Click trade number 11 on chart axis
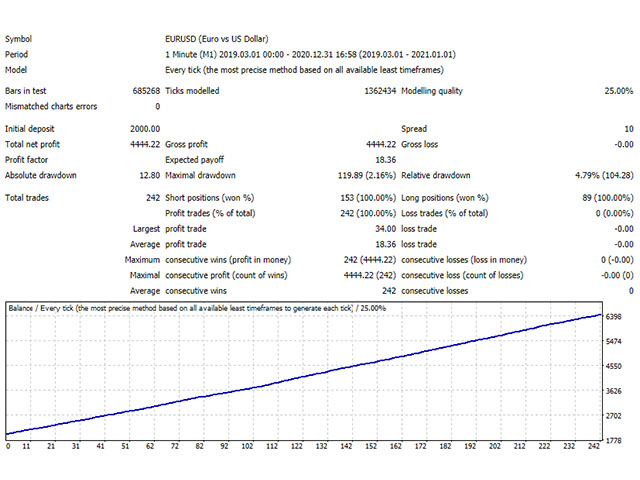 click(27, 446)
